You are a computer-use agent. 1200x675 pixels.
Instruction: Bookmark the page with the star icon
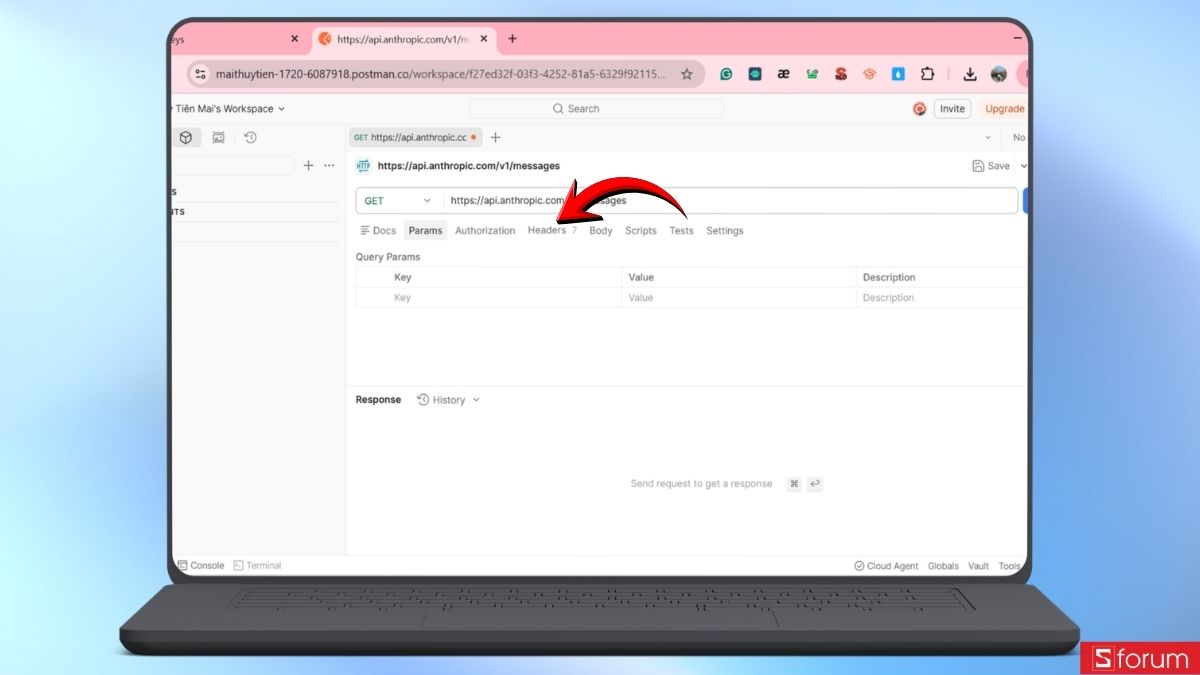click(687, 74)
